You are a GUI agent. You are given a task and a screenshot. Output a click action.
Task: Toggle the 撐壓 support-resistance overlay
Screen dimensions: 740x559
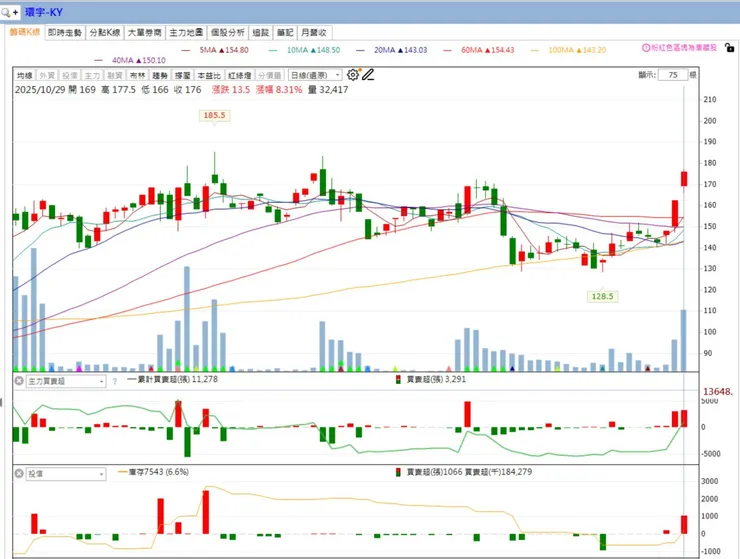coord(183,76)
